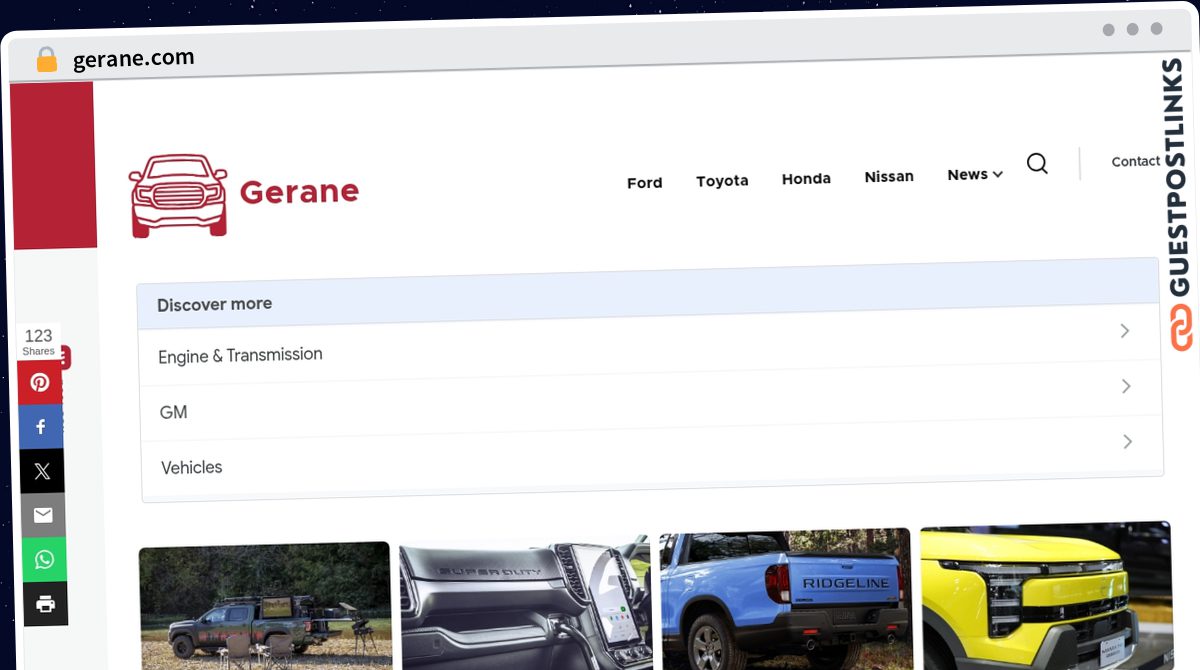Click the Gerane site title

(x=299, y=191)
